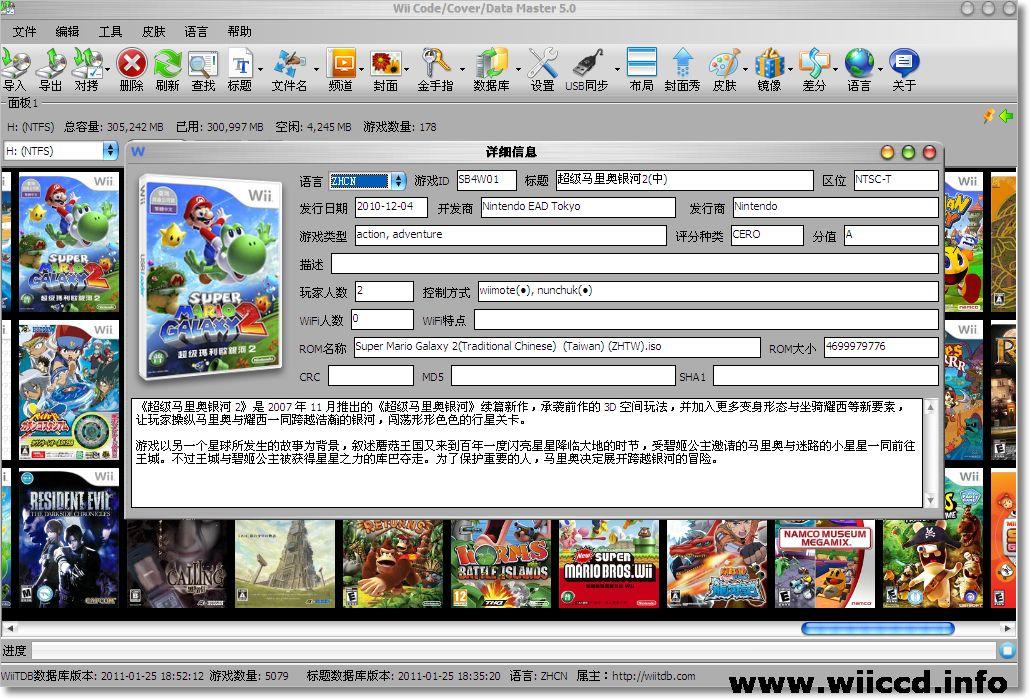Select the Worms Battle Islands cover
This screenshot has width=1030, height=699.
point(501,564)
